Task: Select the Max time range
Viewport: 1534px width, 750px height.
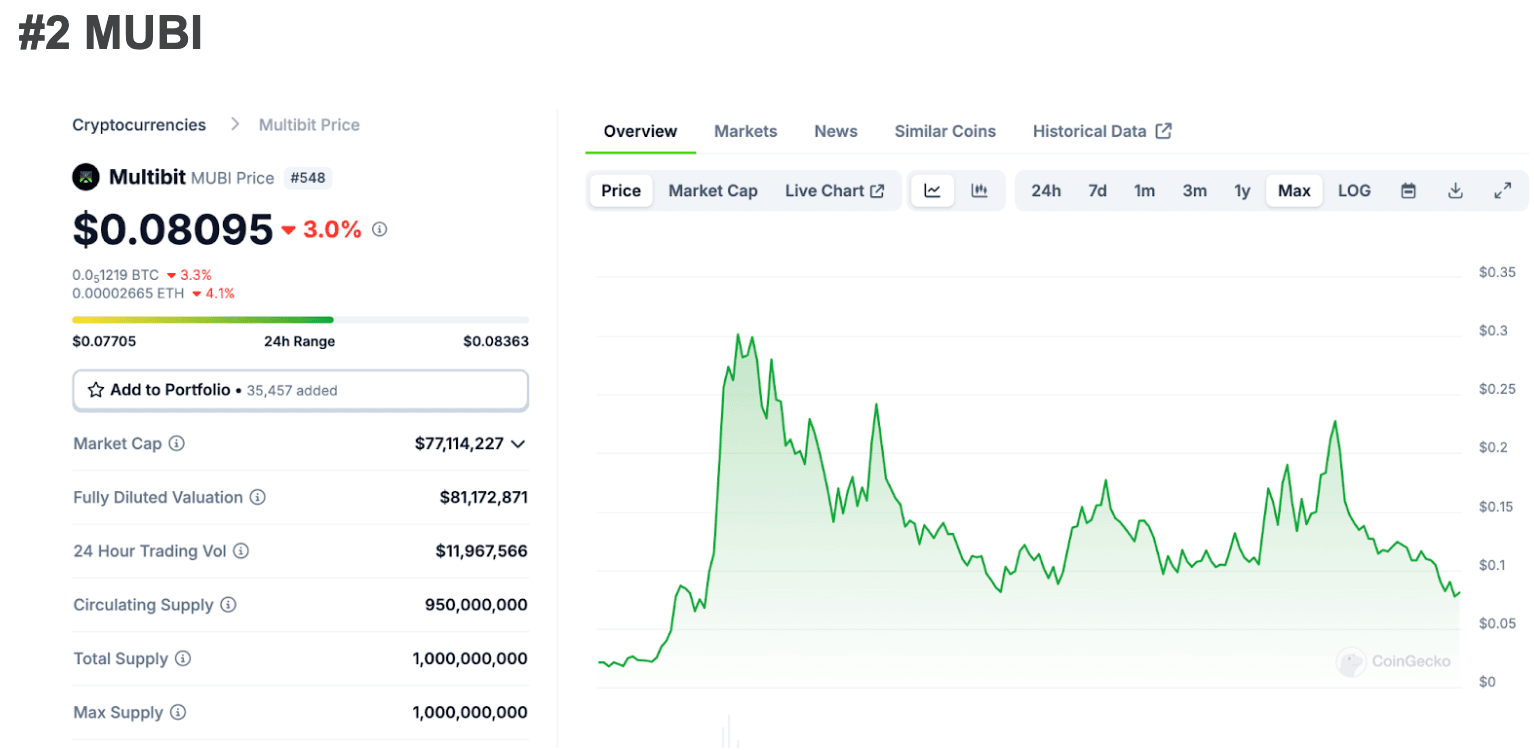Action: click(1294, 191)
